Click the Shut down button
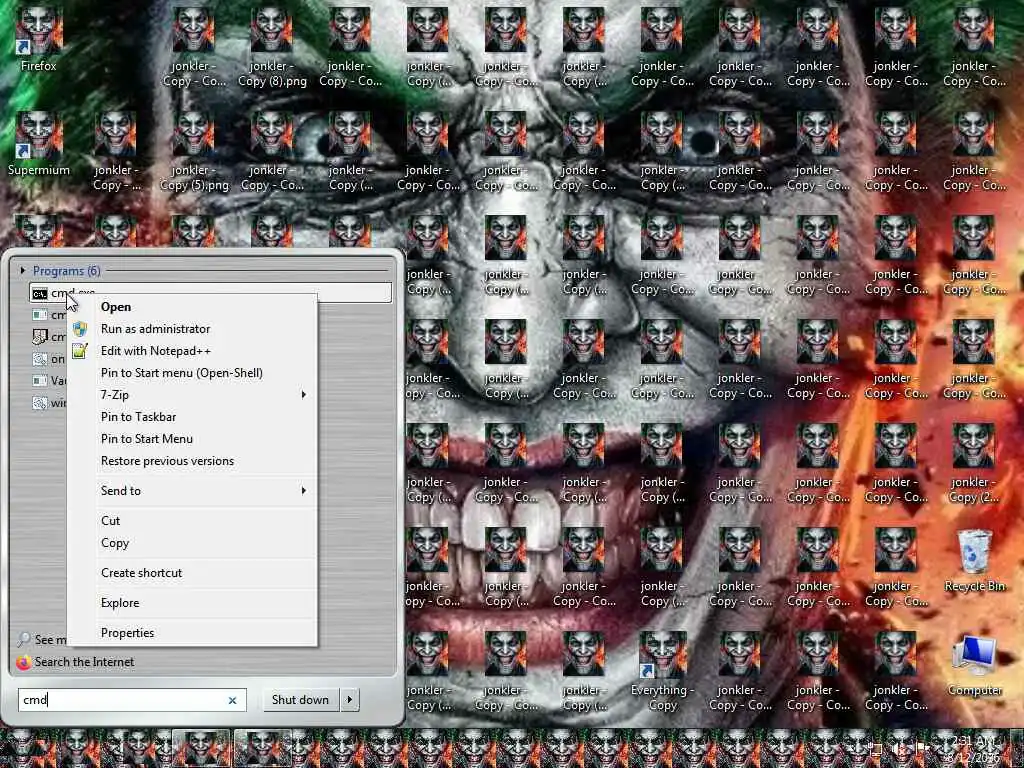 coord(300,699)
